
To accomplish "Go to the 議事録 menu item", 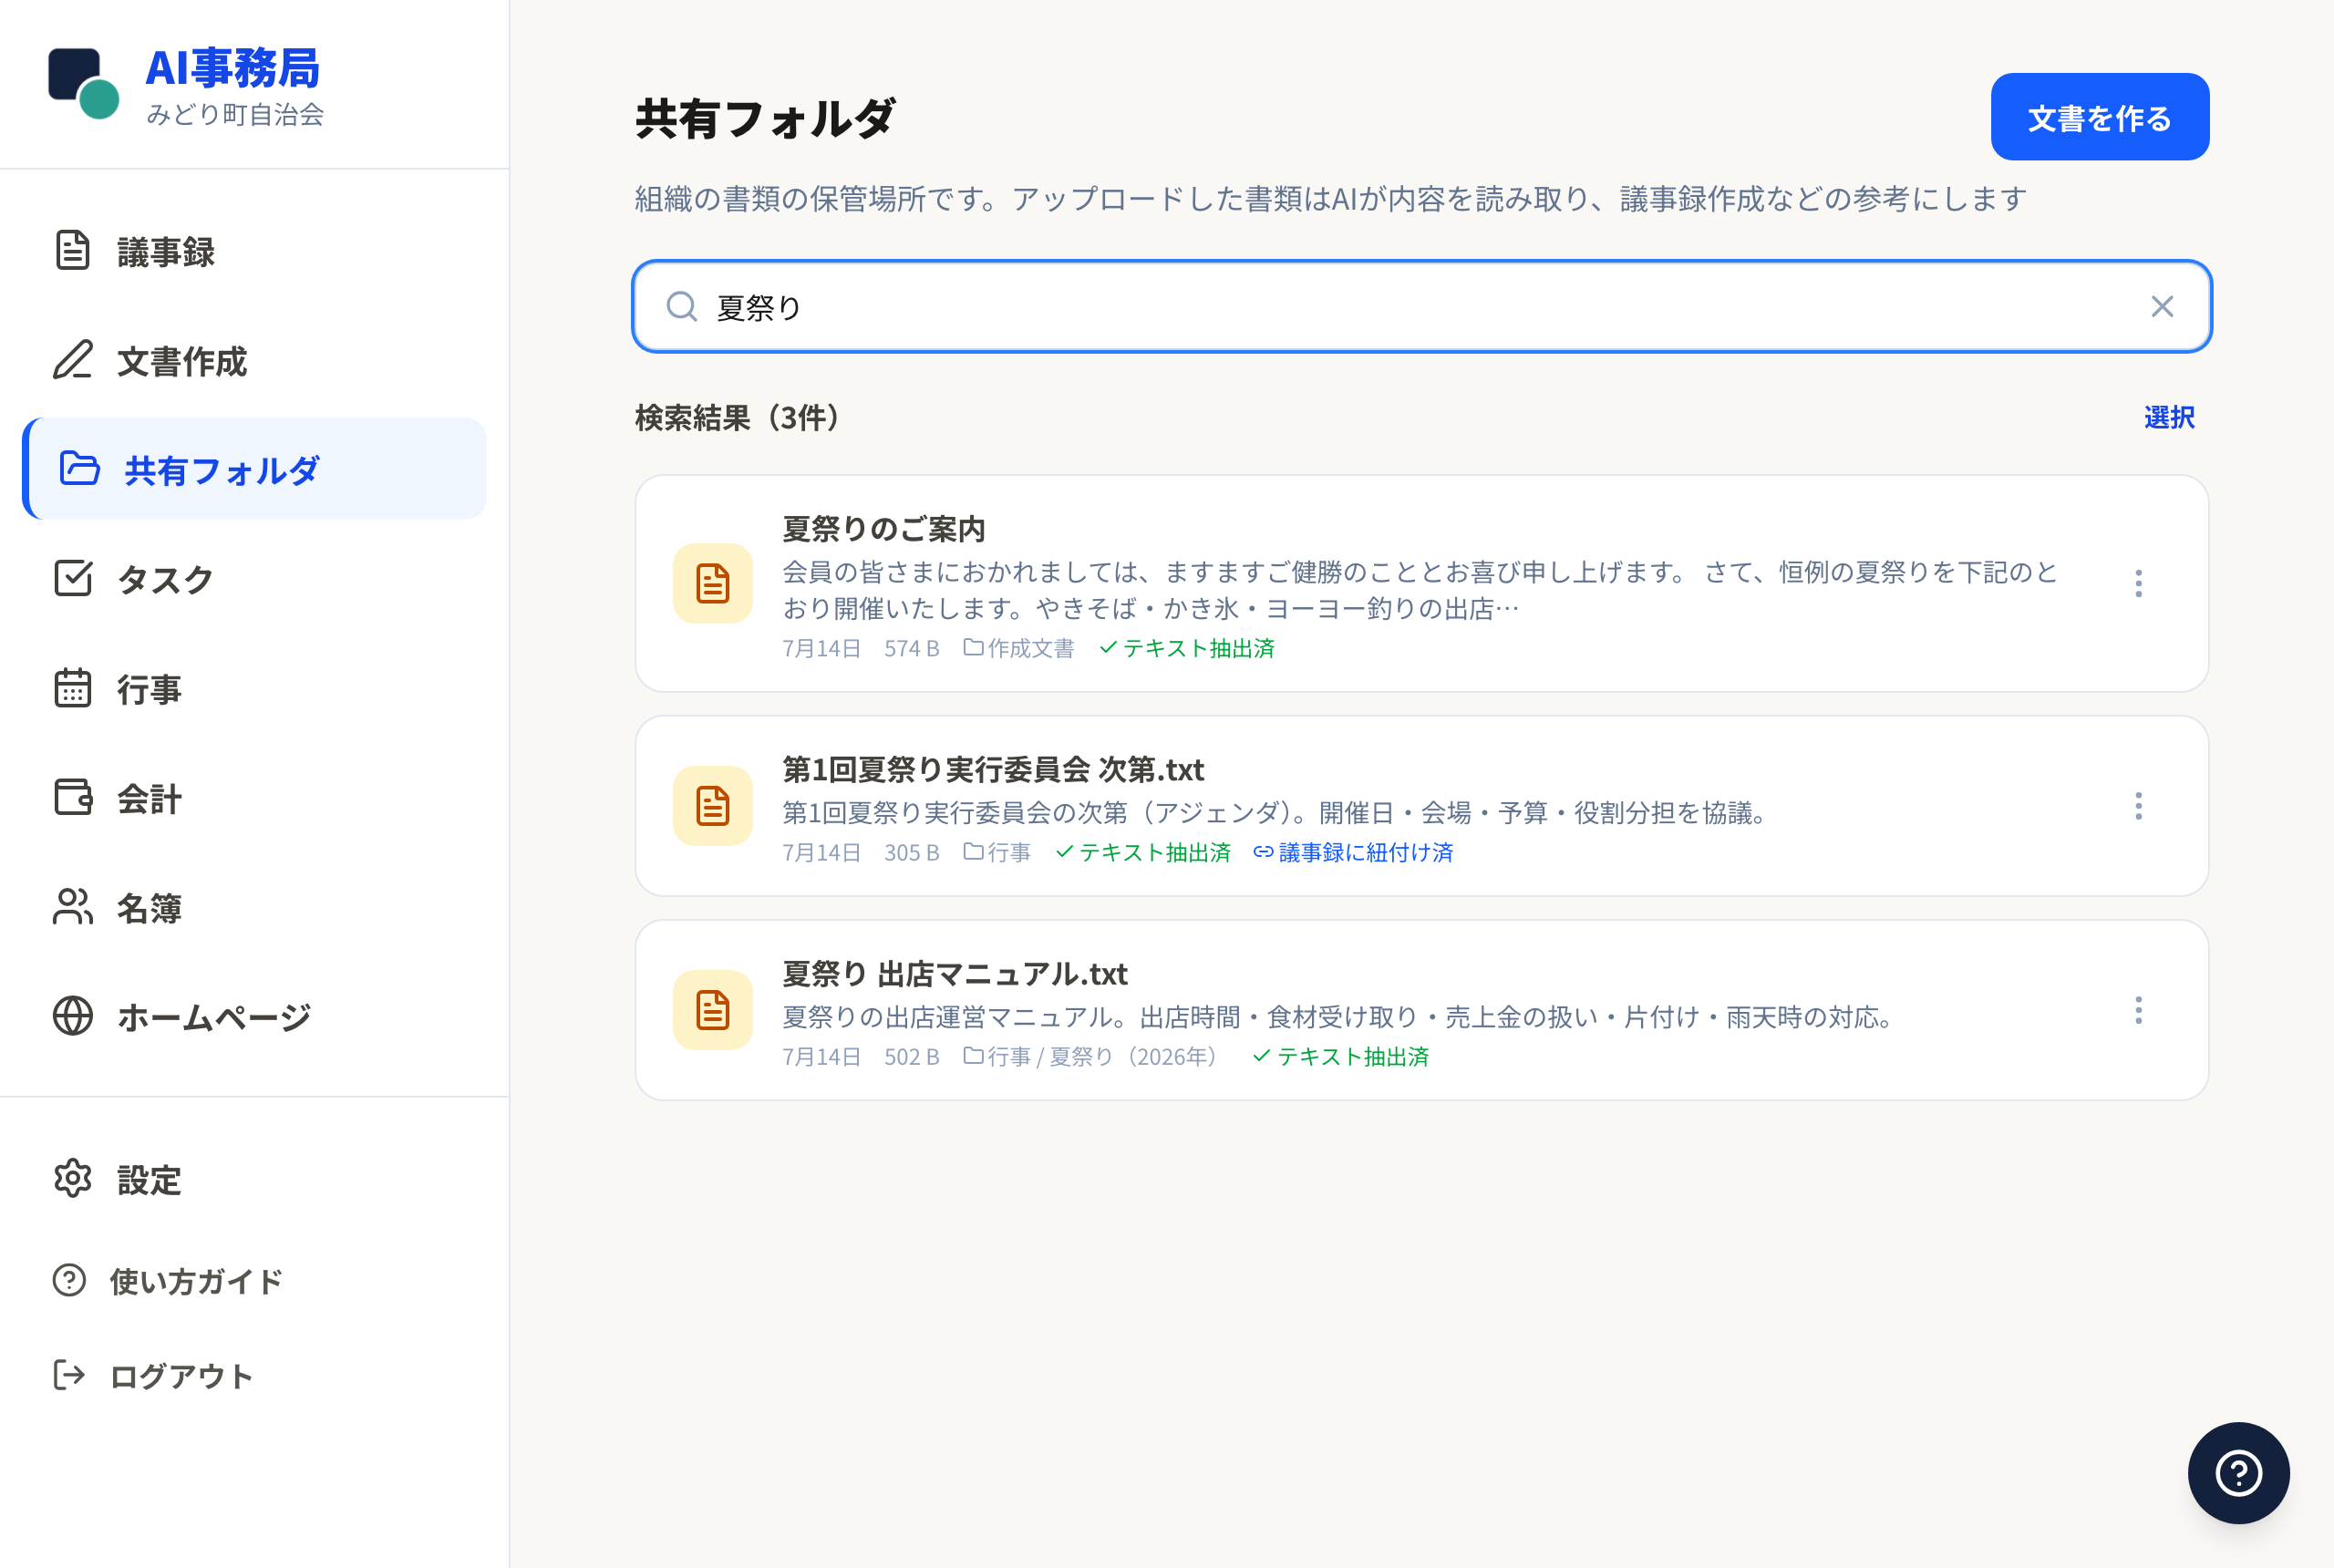I will pyautogui.click(x=254, y=251).
